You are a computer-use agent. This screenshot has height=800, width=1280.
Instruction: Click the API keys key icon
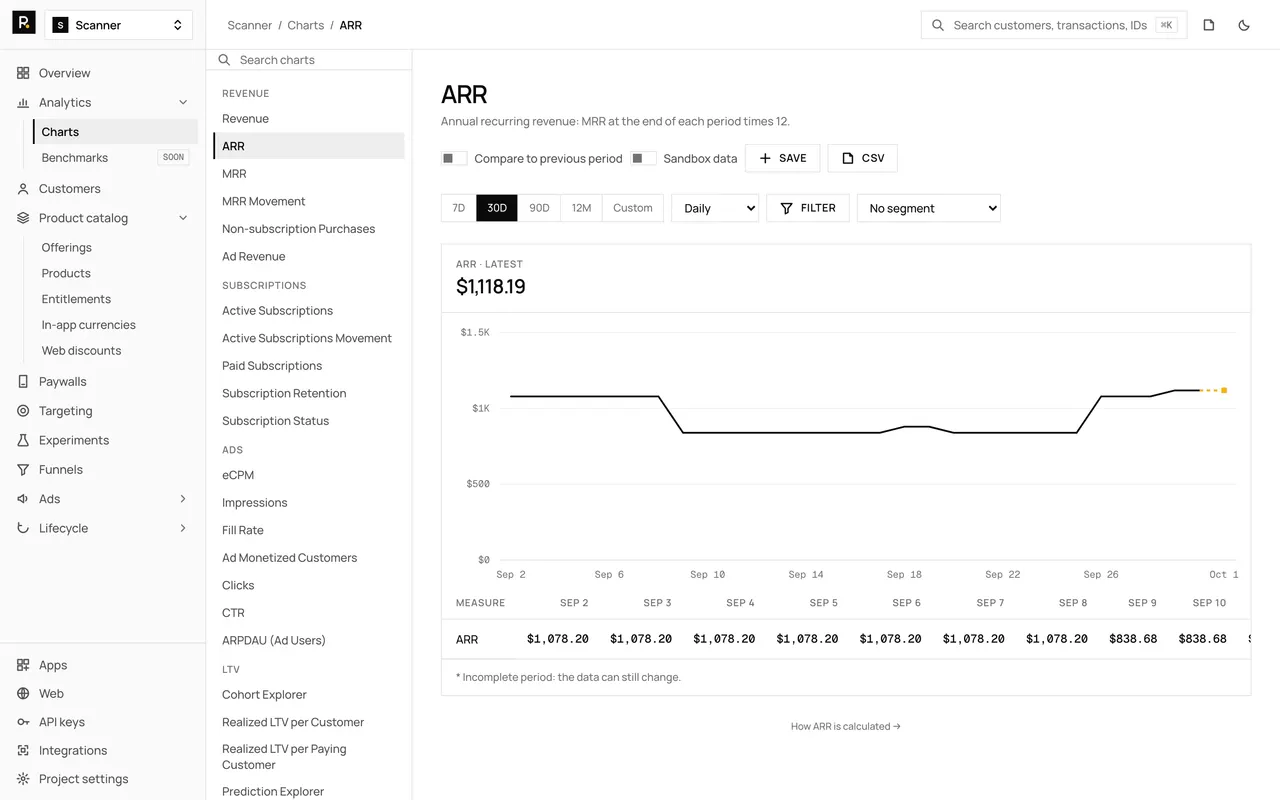23,722
